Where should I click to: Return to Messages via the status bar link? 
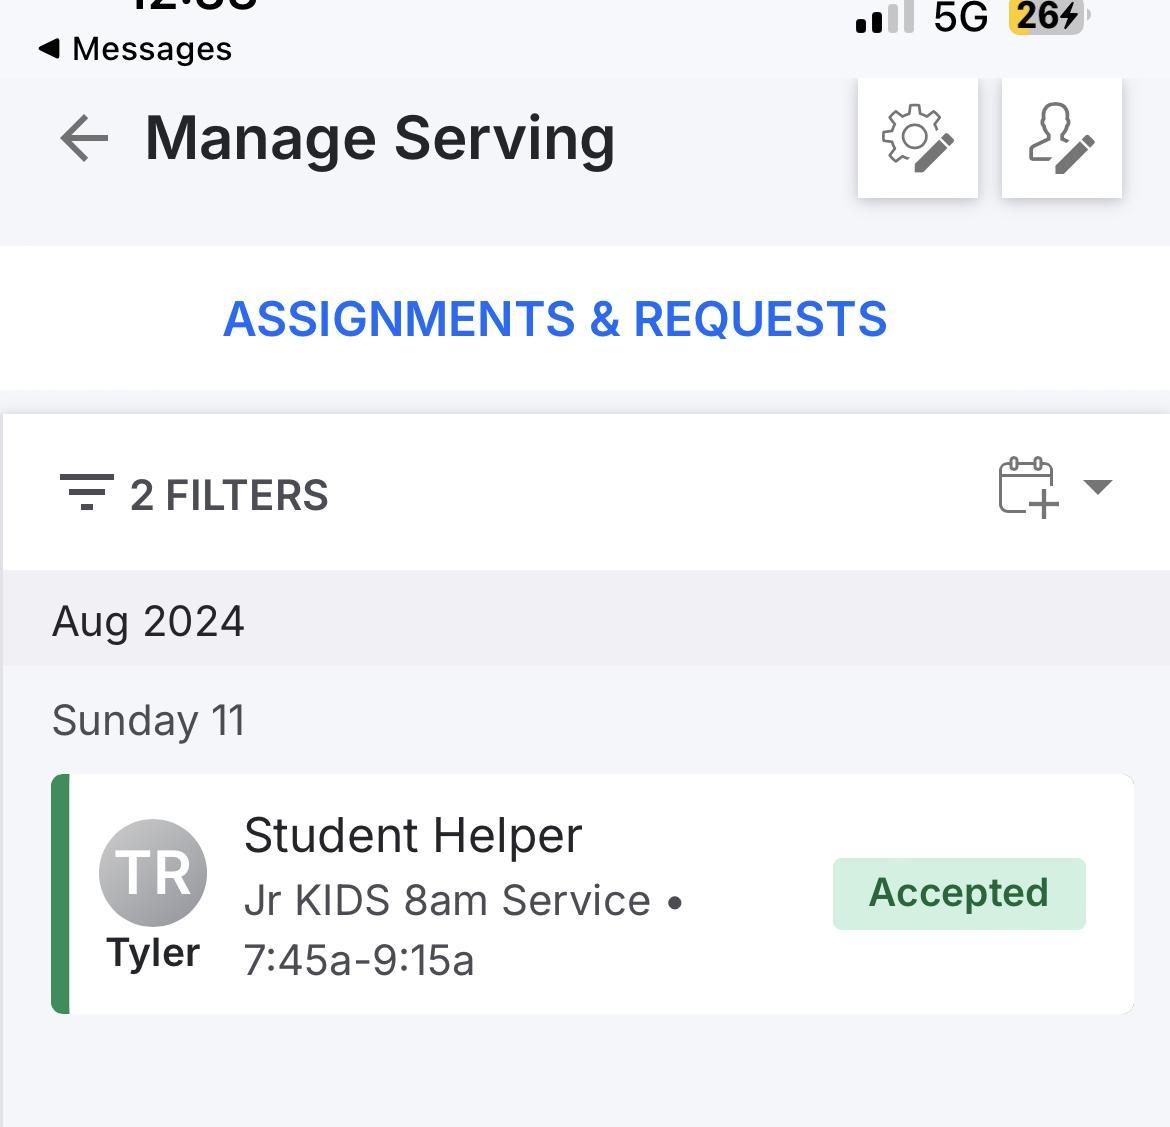tap(136, 48)
